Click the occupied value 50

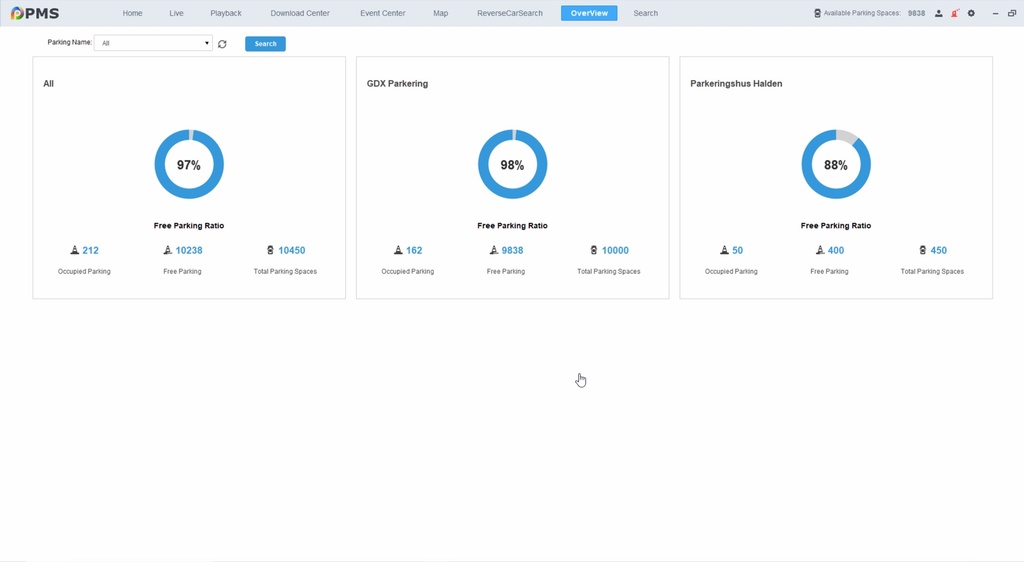pyautogui.click(x=737, y=250)
